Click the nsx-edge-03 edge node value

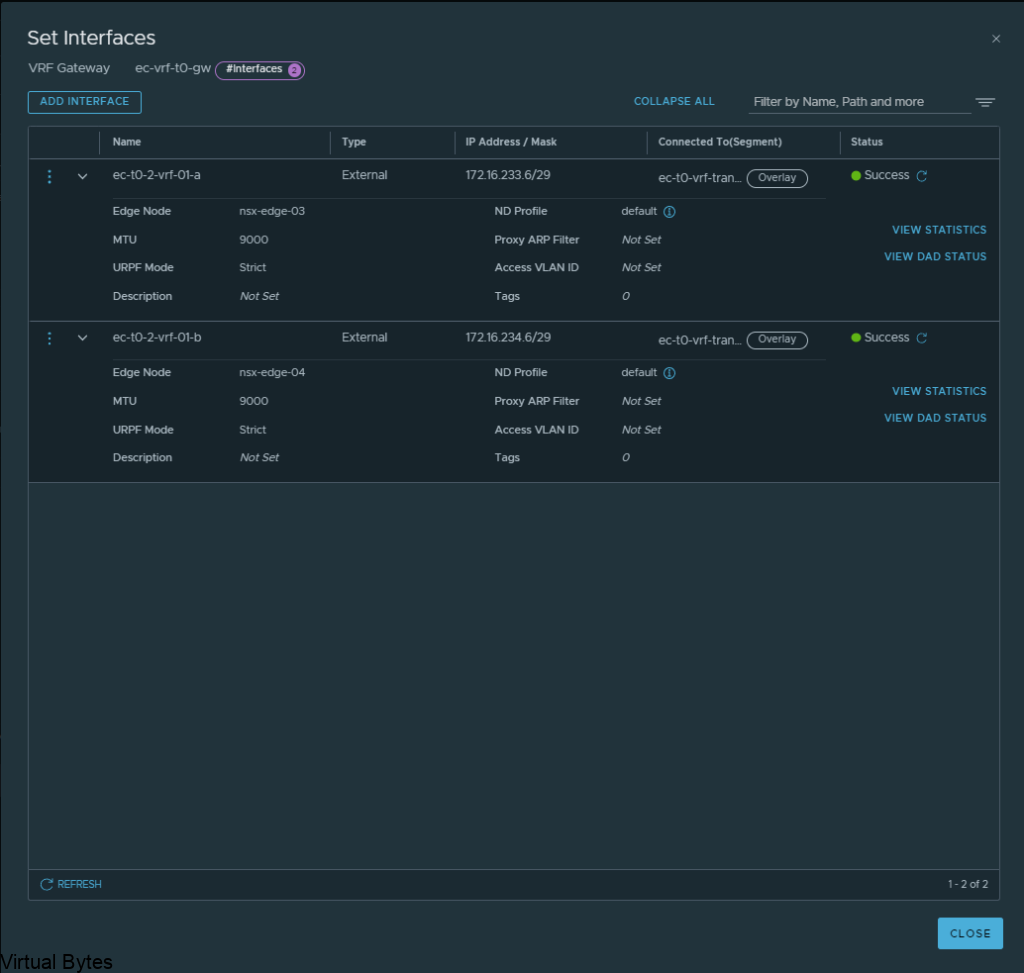[x=272, y=212]
